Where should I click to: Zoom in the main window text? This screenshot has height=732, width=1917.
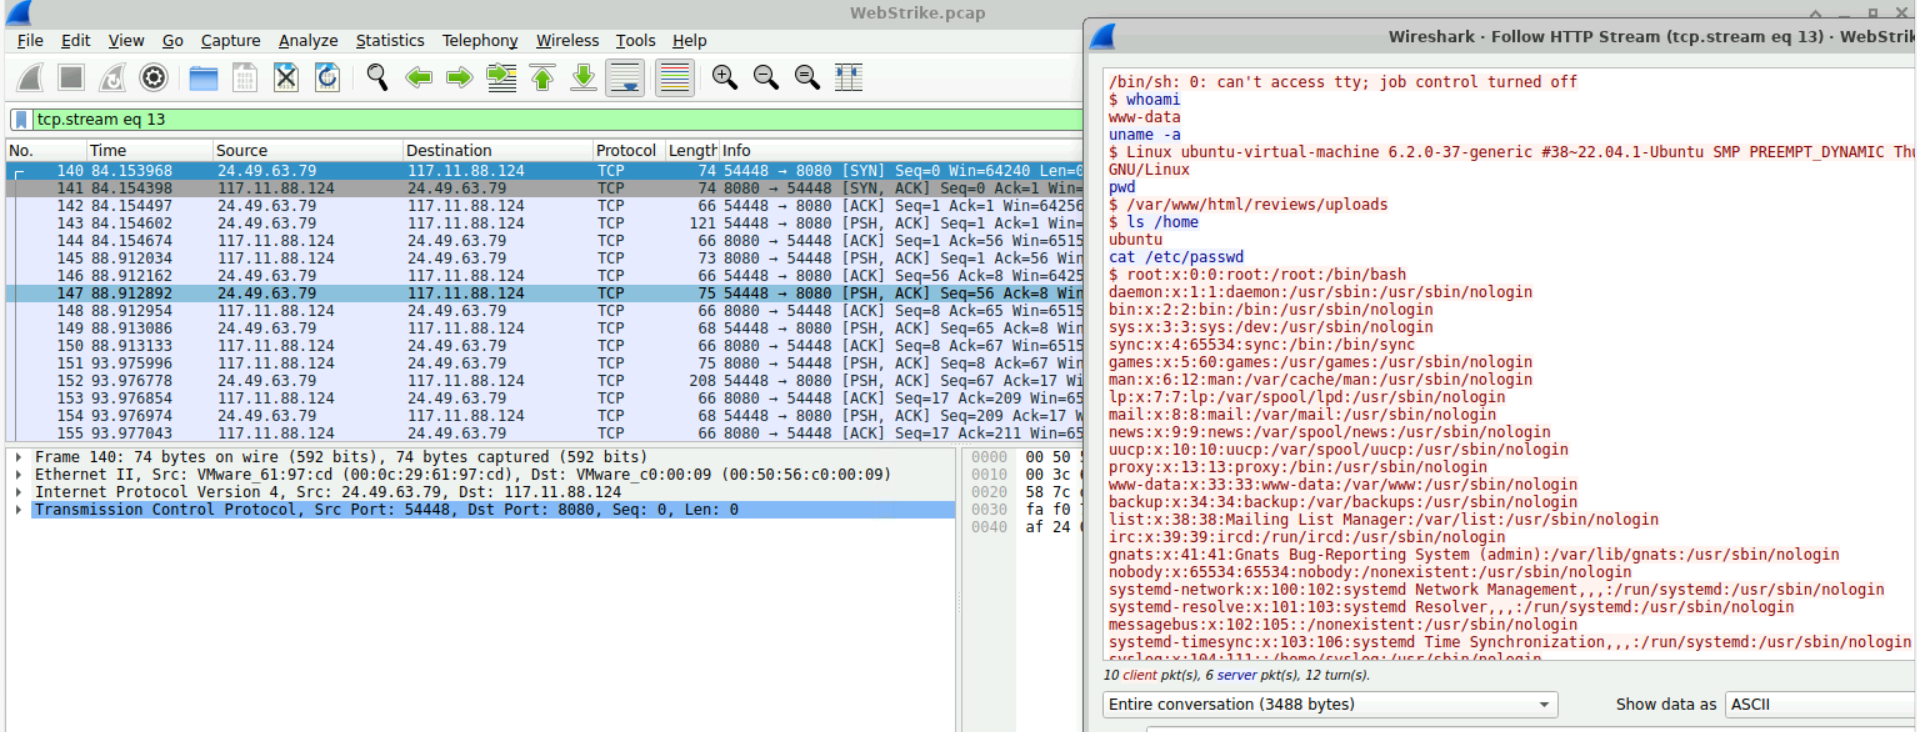pos(724,77)
